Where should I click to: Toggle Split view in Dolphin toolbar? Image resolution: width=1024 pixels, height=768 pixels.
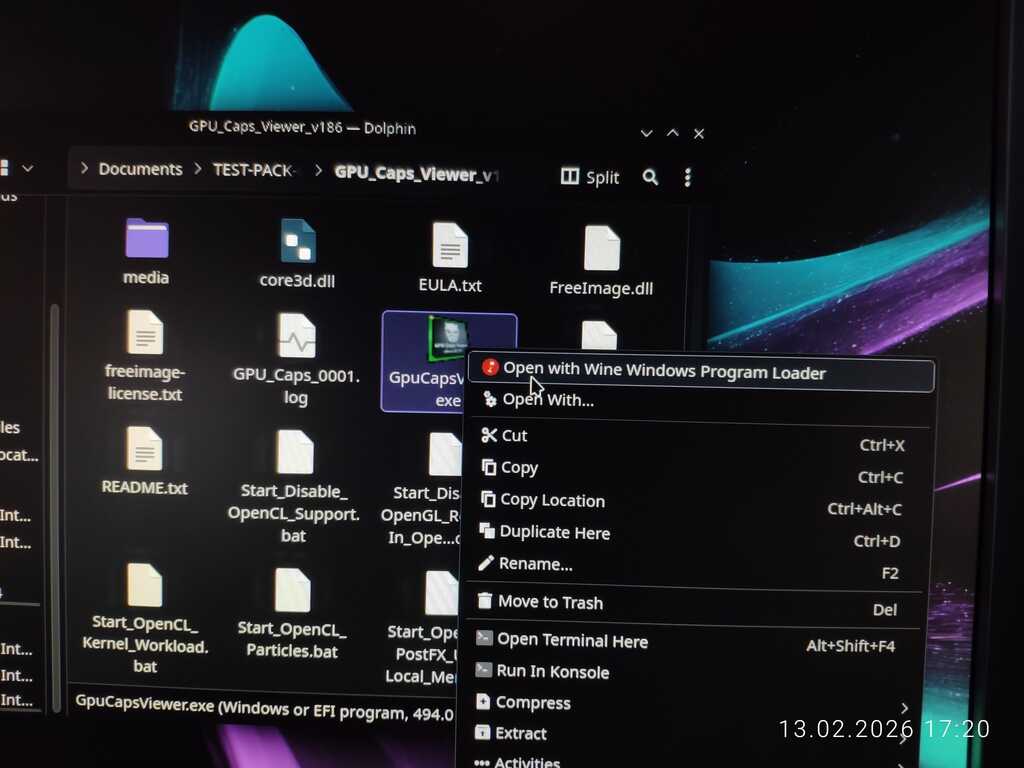click(x=590, y=177)
